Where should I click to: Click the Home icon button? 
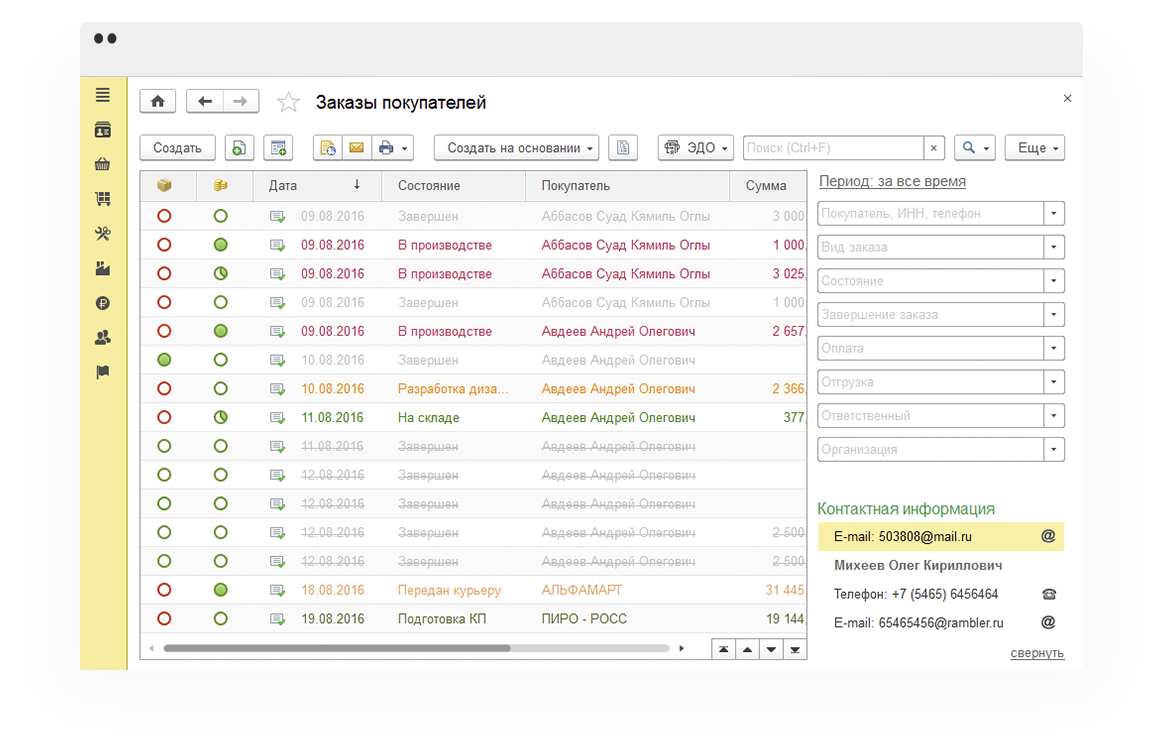point(157,102)
